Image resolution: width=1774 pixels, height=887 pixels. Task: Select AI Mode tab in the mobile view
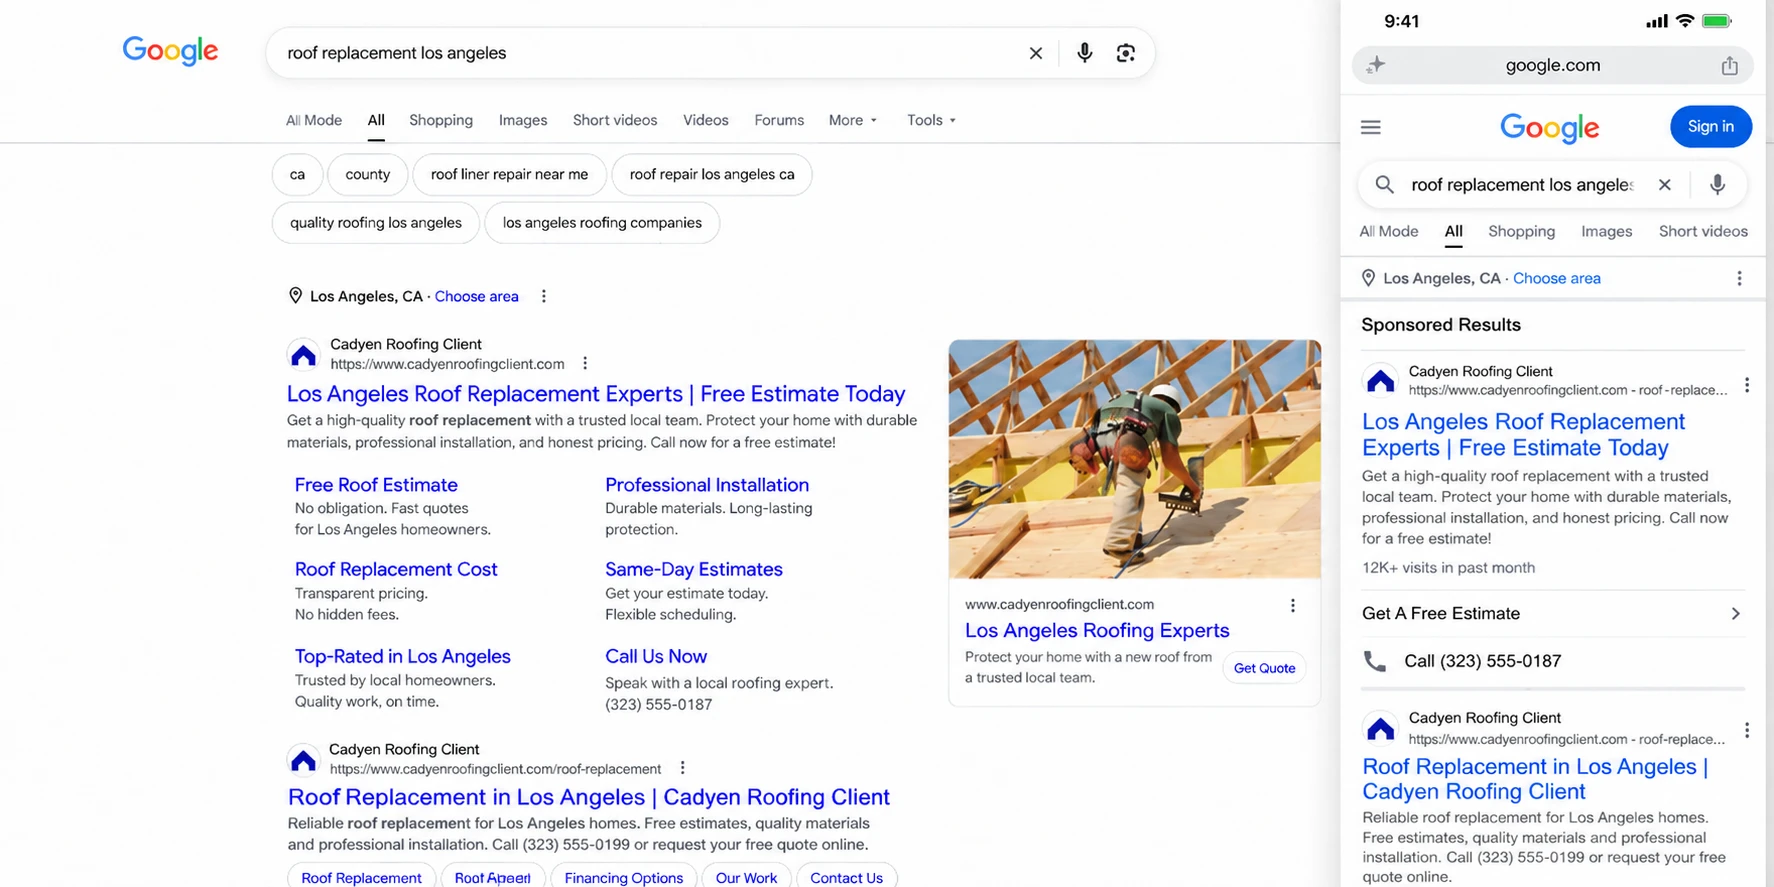(x=1389, y=231)
